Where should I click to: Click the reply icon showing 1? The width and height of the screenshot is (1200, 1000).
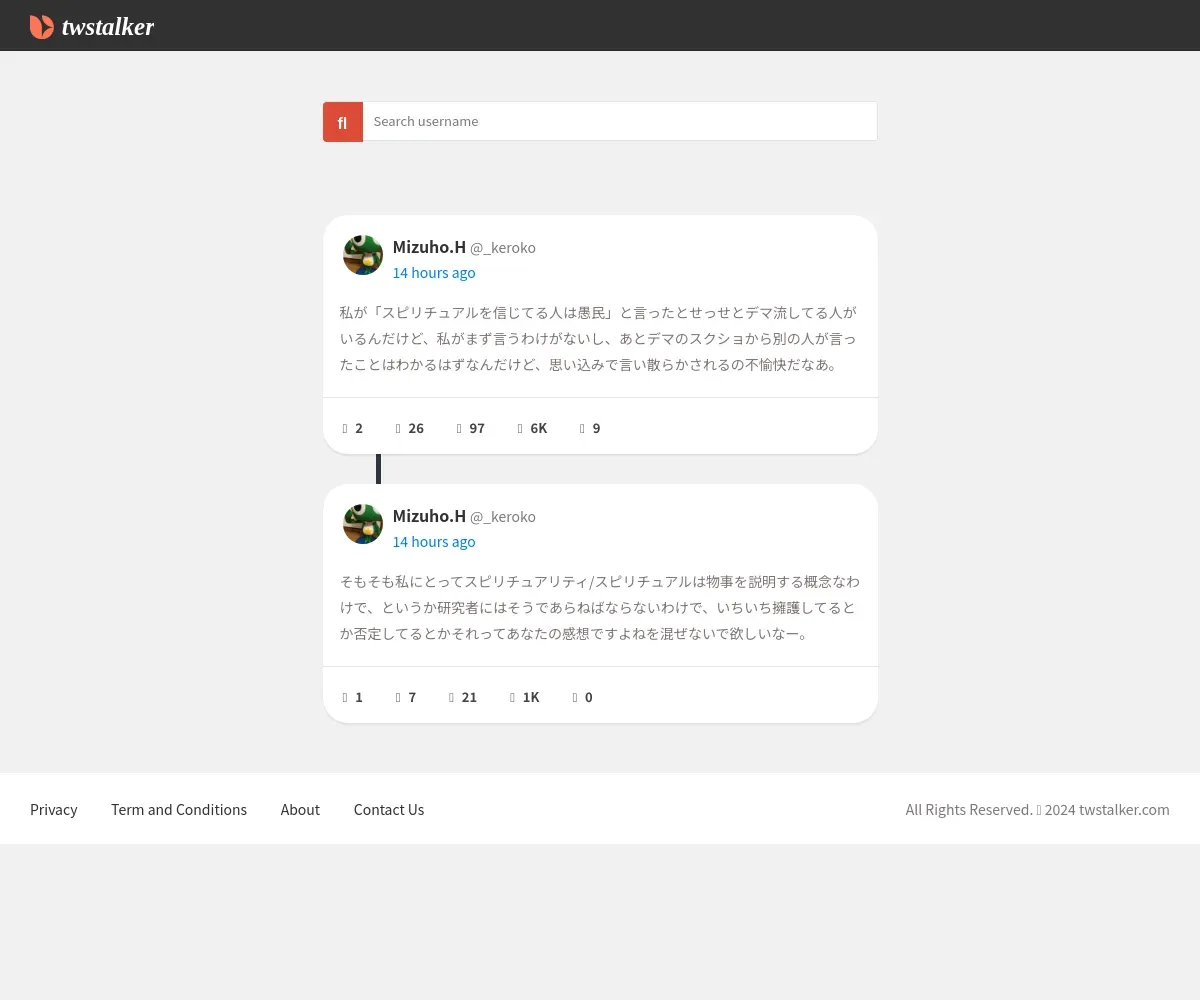pyautogui.click(x=345, y=697)
